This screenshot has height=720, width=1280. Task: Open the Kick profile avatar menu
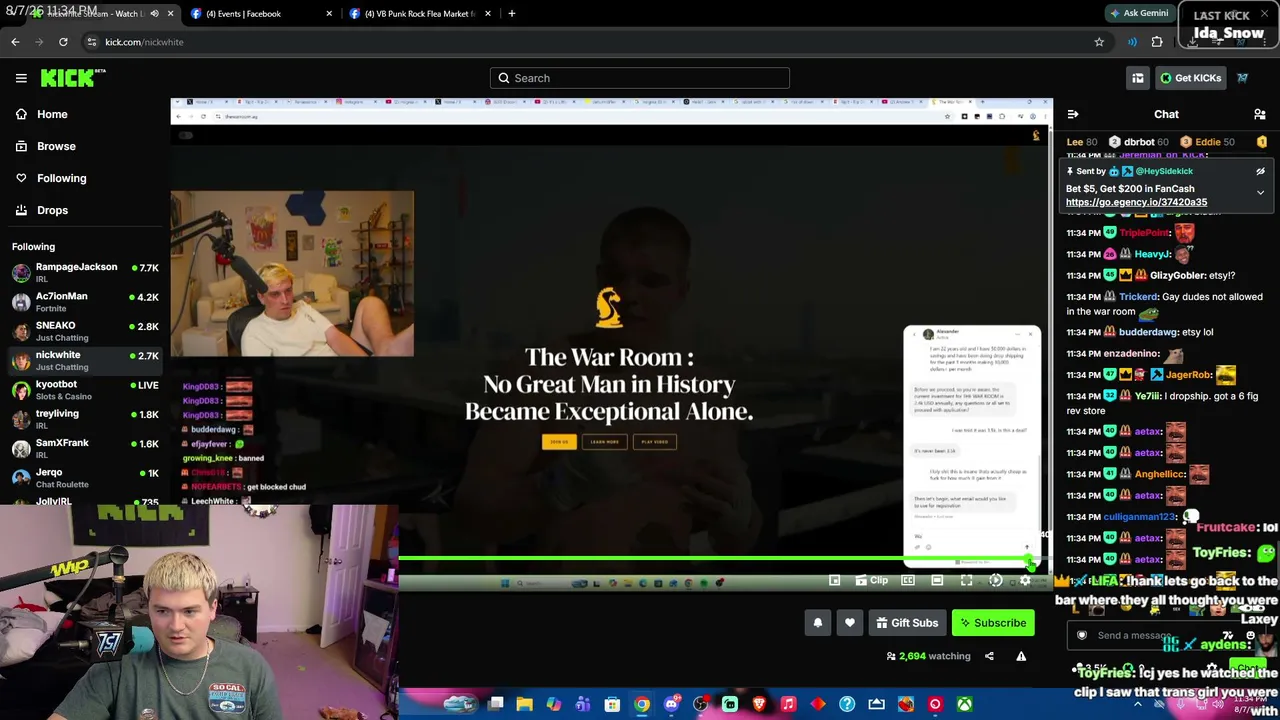click(x=1242, y=78)
